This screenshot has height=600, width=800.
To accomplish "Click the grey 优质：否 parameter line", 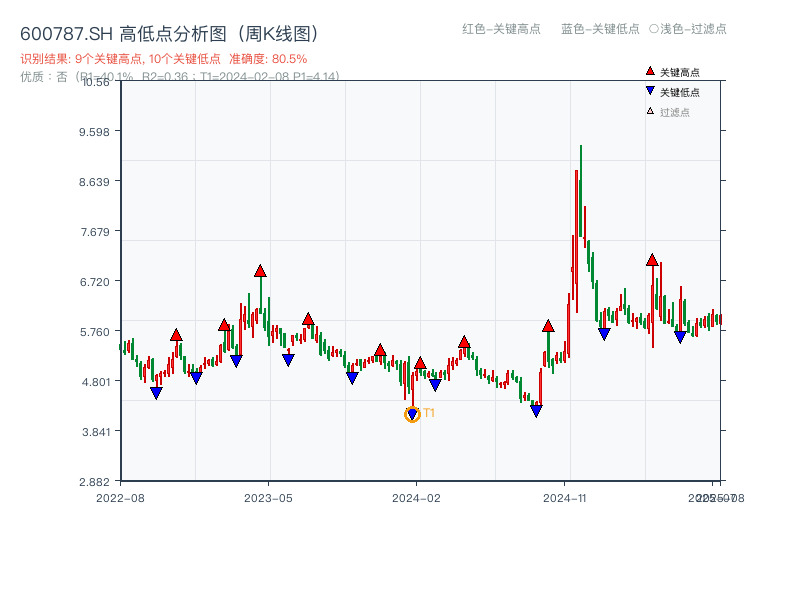I will click(180, 77).
